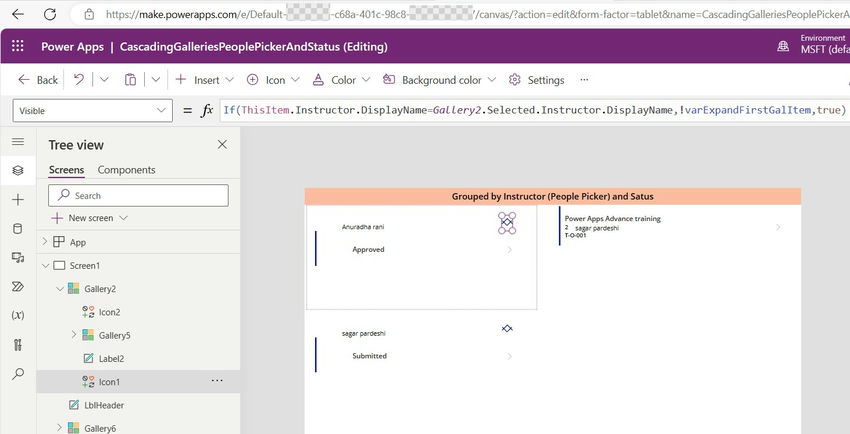Click the header label on canvas

coord(552,197)
